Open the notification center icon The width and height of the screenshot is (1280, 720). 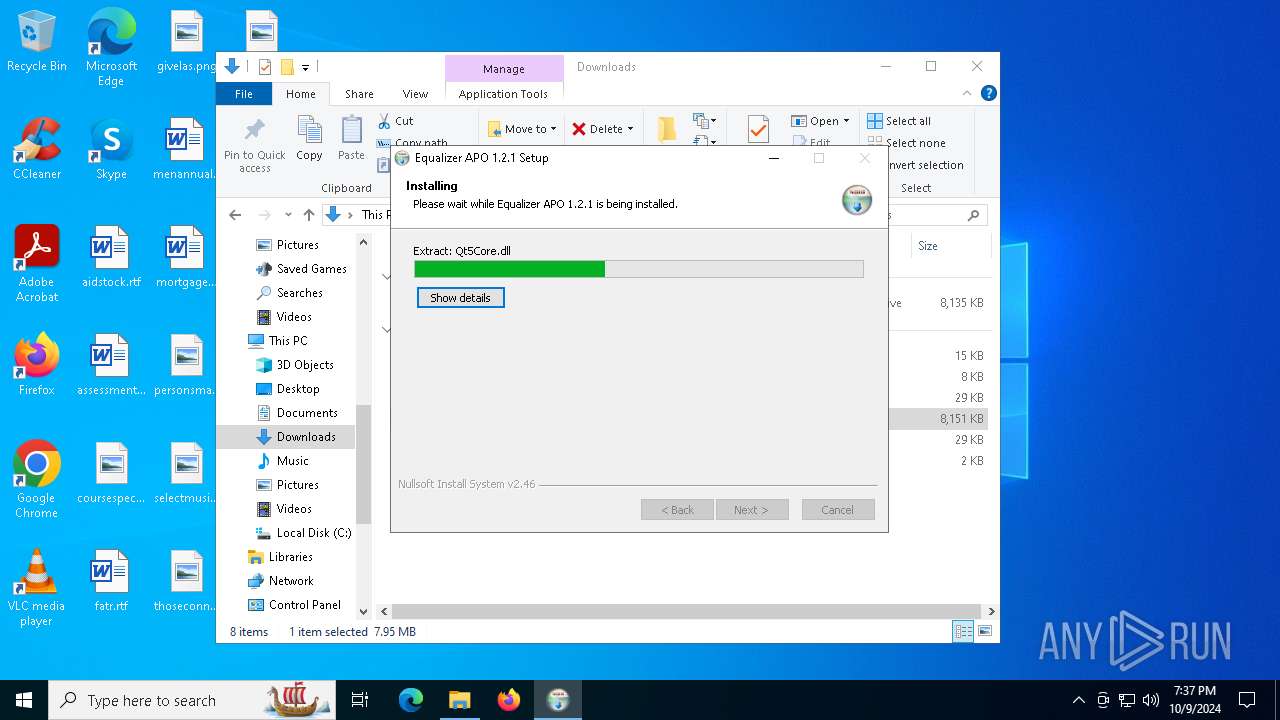[1247, 700]
